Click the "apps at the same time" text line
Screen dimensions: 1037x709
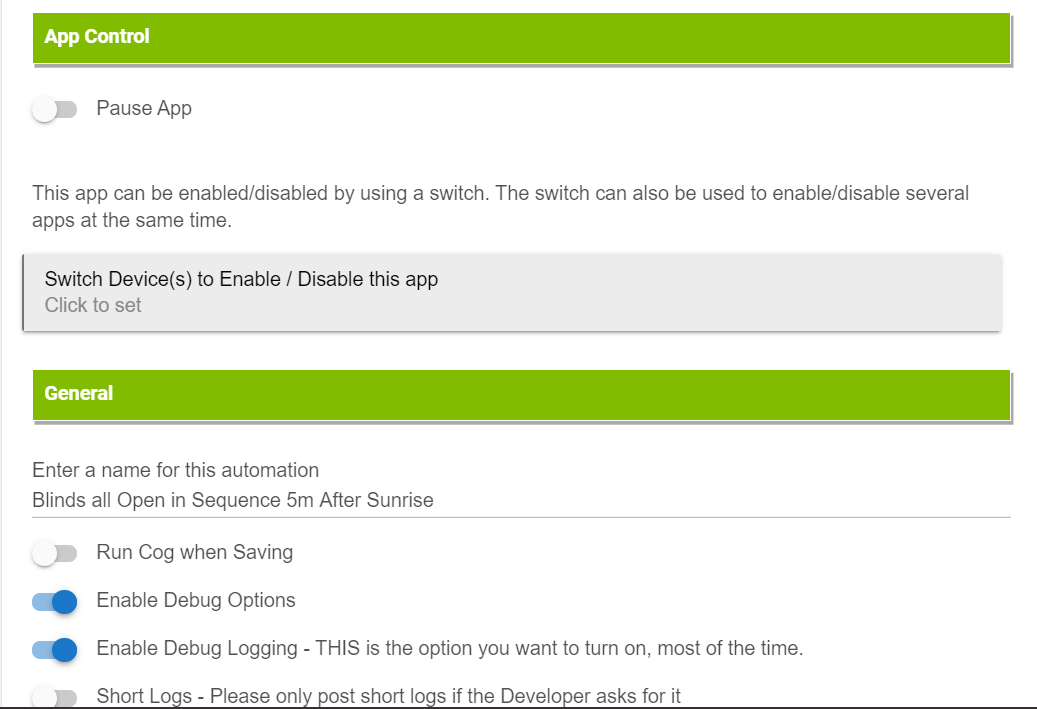coord(132,220)
